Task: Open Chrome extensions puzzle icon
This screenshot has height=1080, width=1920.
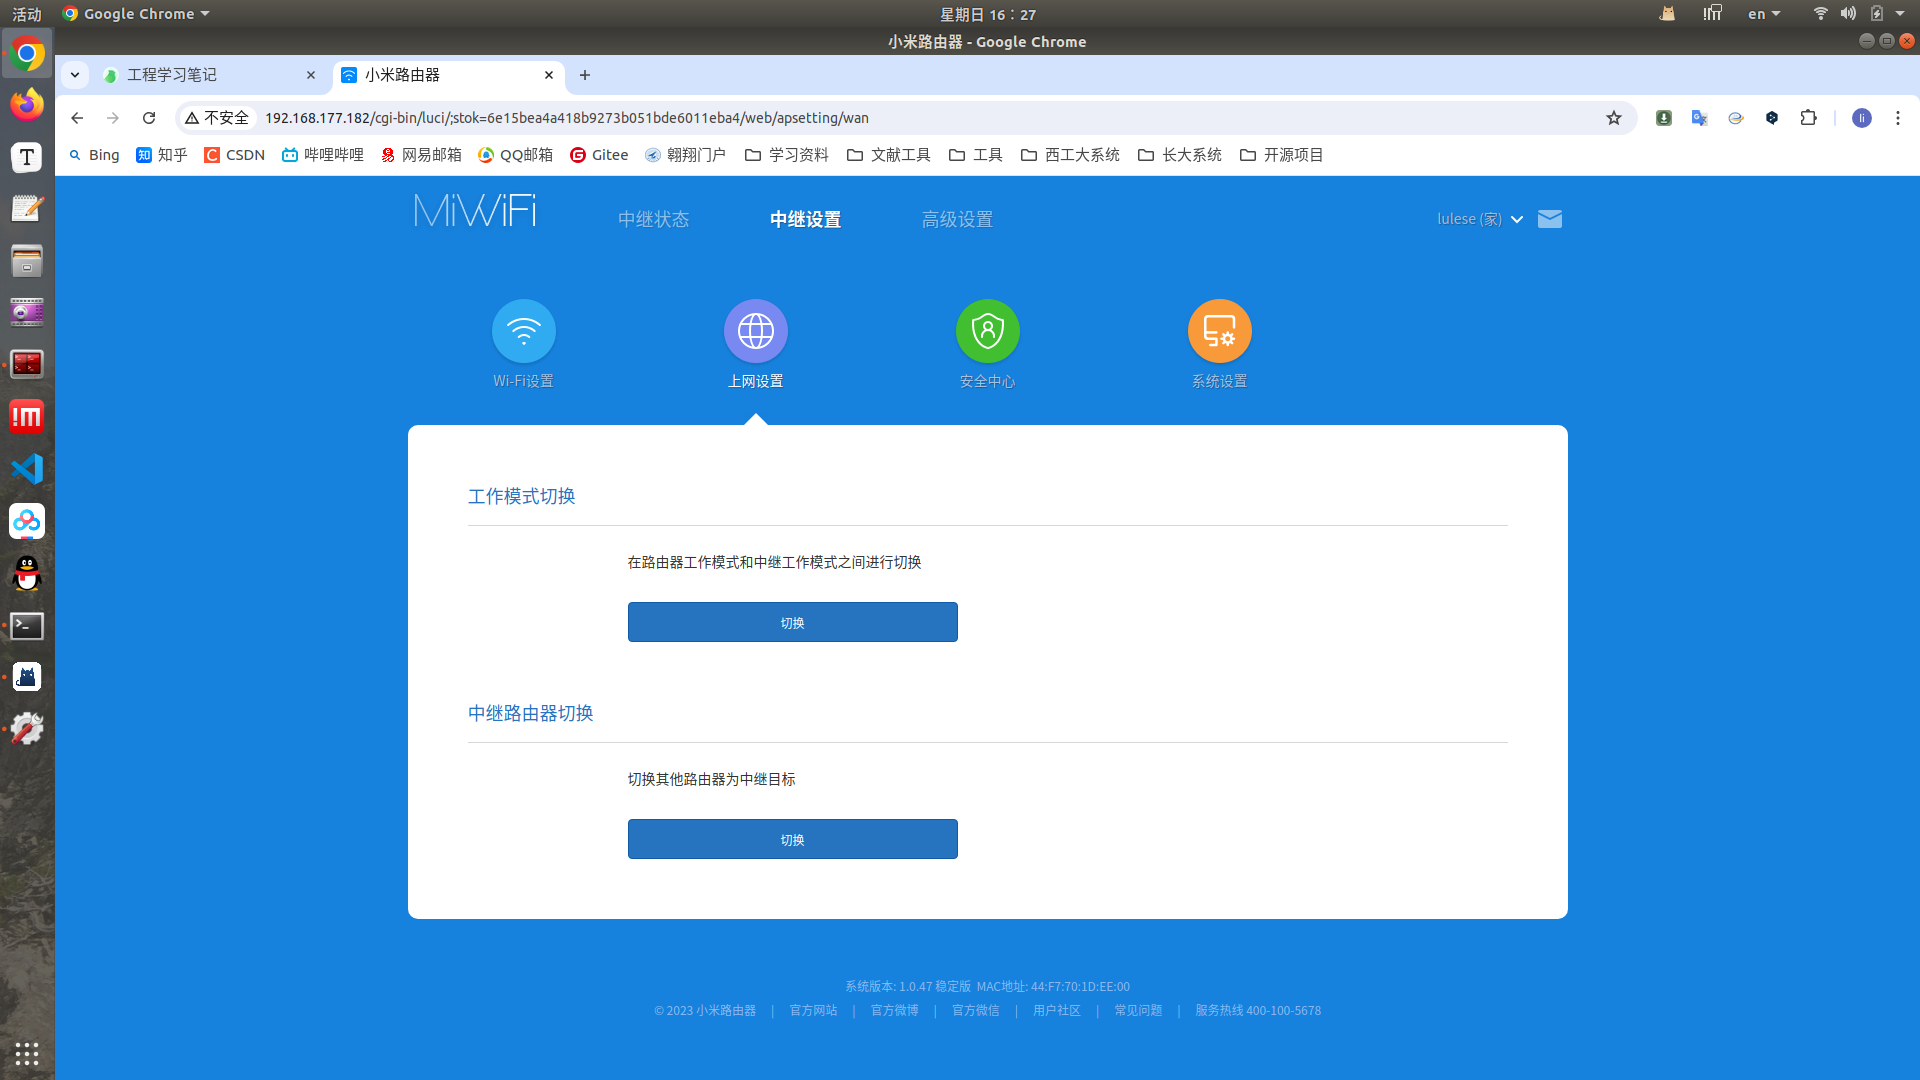Action: click(1808, 118)
